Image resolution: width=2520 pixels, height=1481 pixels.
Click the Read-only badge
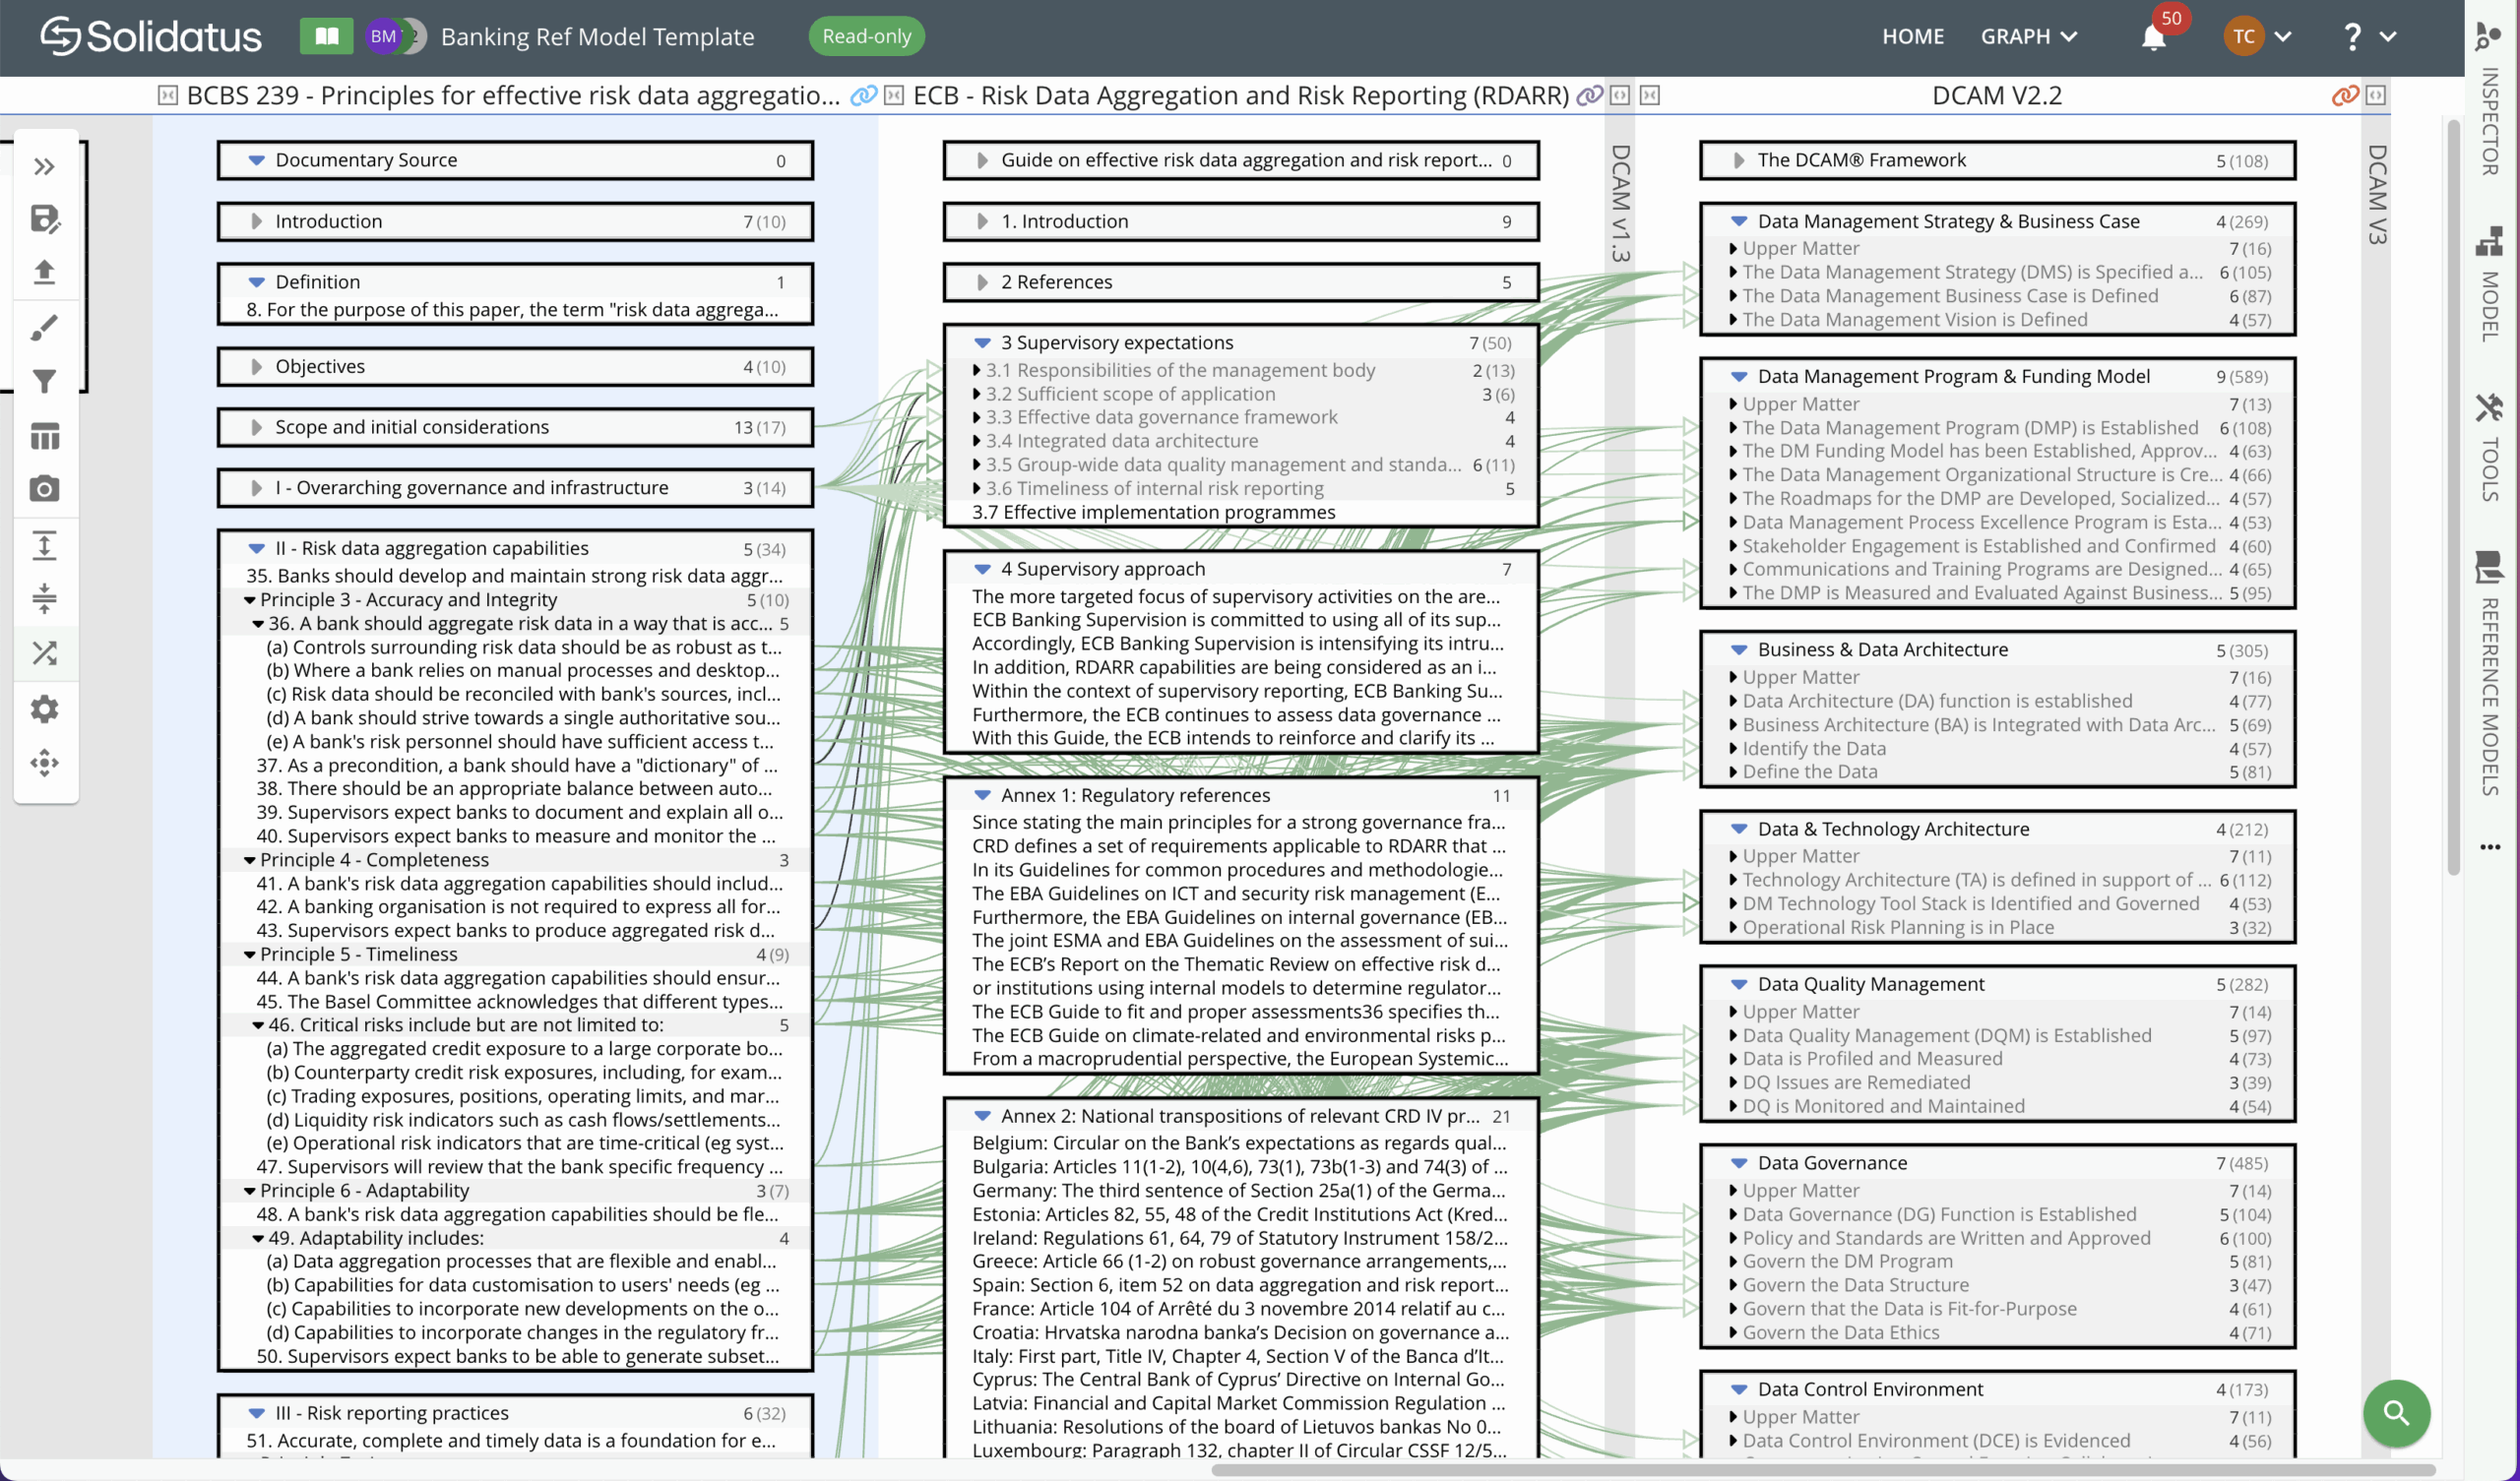(x=866, y=37)
